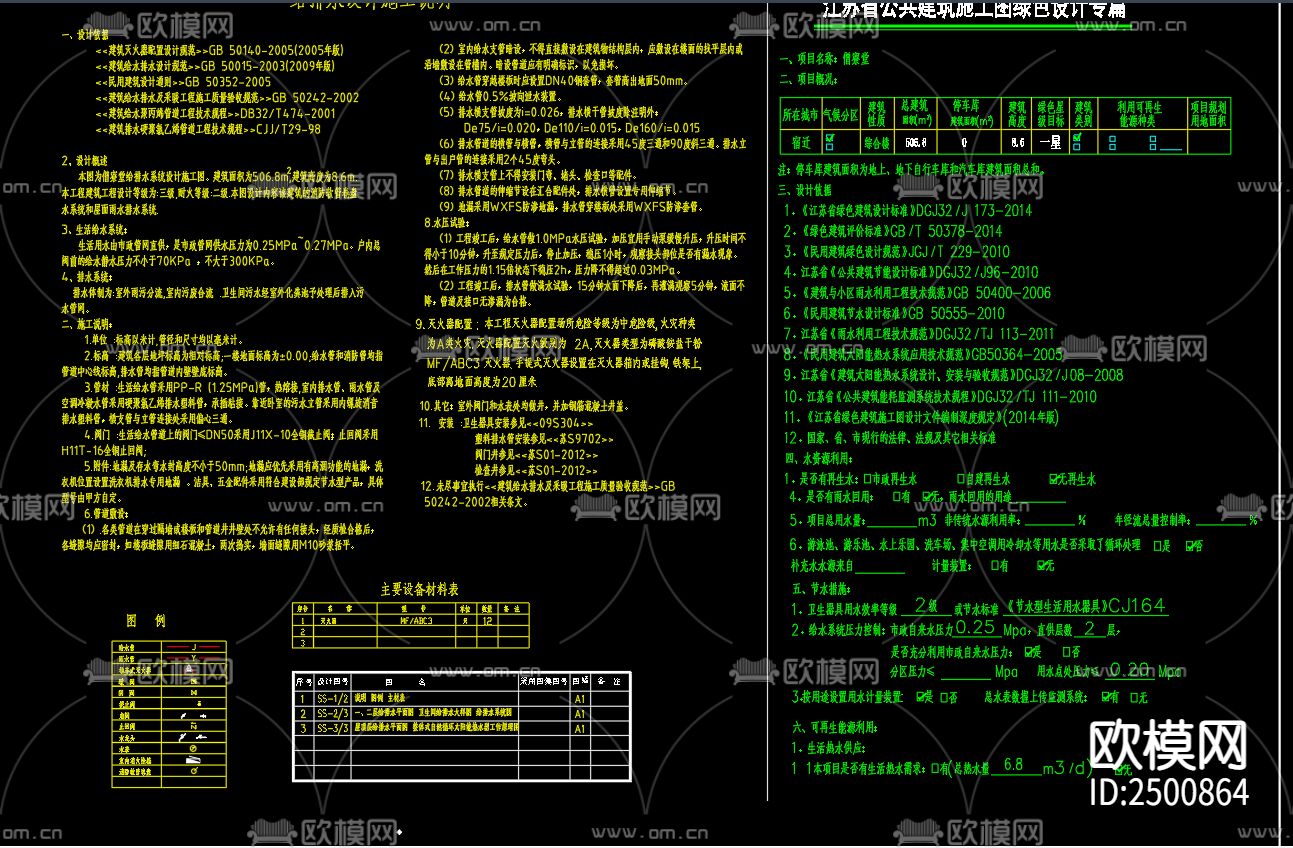Select the "GB/T 50378-2014" standard entry

tap(892, 231)
